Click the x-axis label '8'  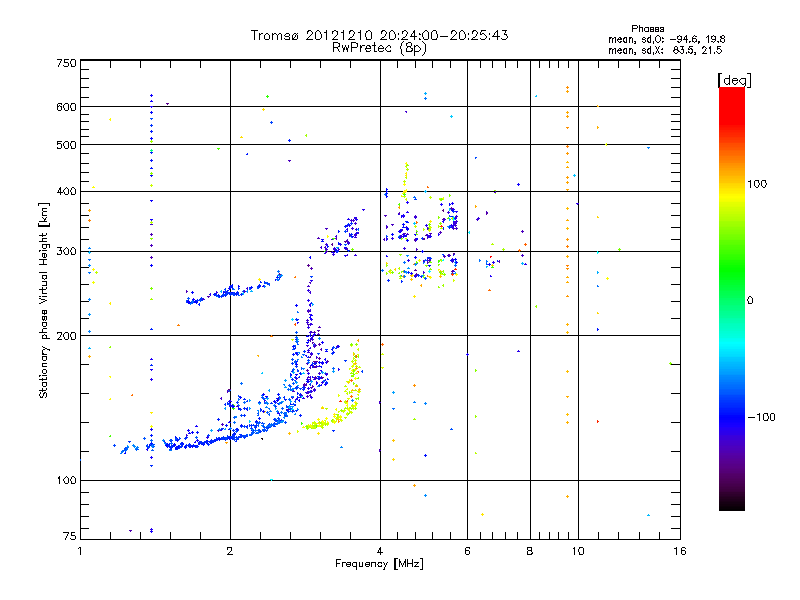530,551
